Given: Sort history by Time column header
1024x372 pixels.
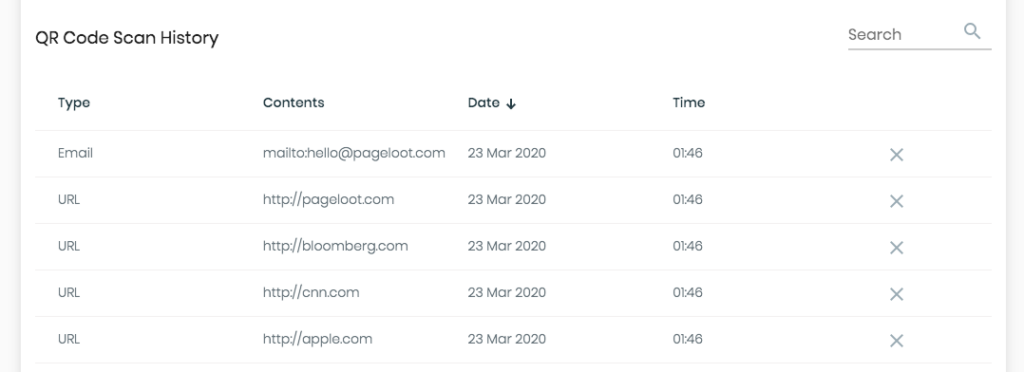Looking at the screenshot, I should coord(688,102).
